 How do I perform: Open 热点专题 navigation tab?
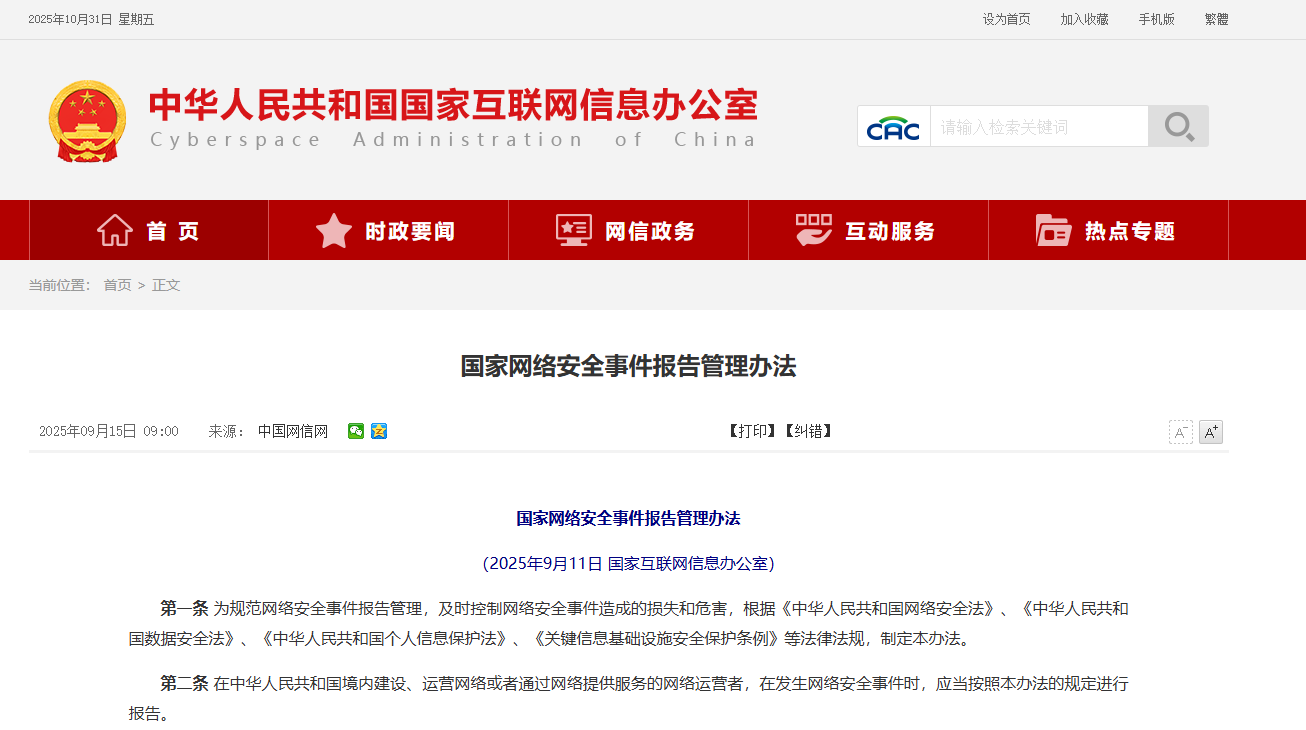pos(1108,231)
